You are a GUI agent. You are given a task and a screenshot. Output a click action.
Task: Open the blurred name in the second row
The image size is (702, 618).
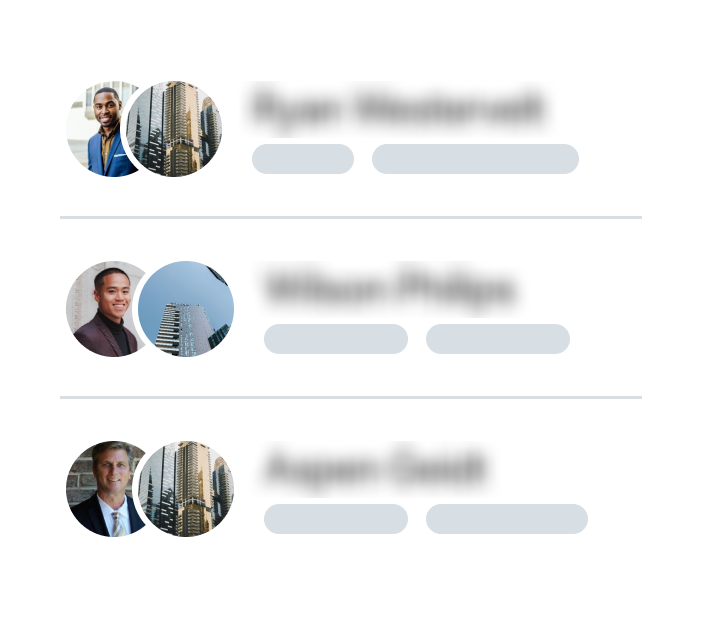392,288
